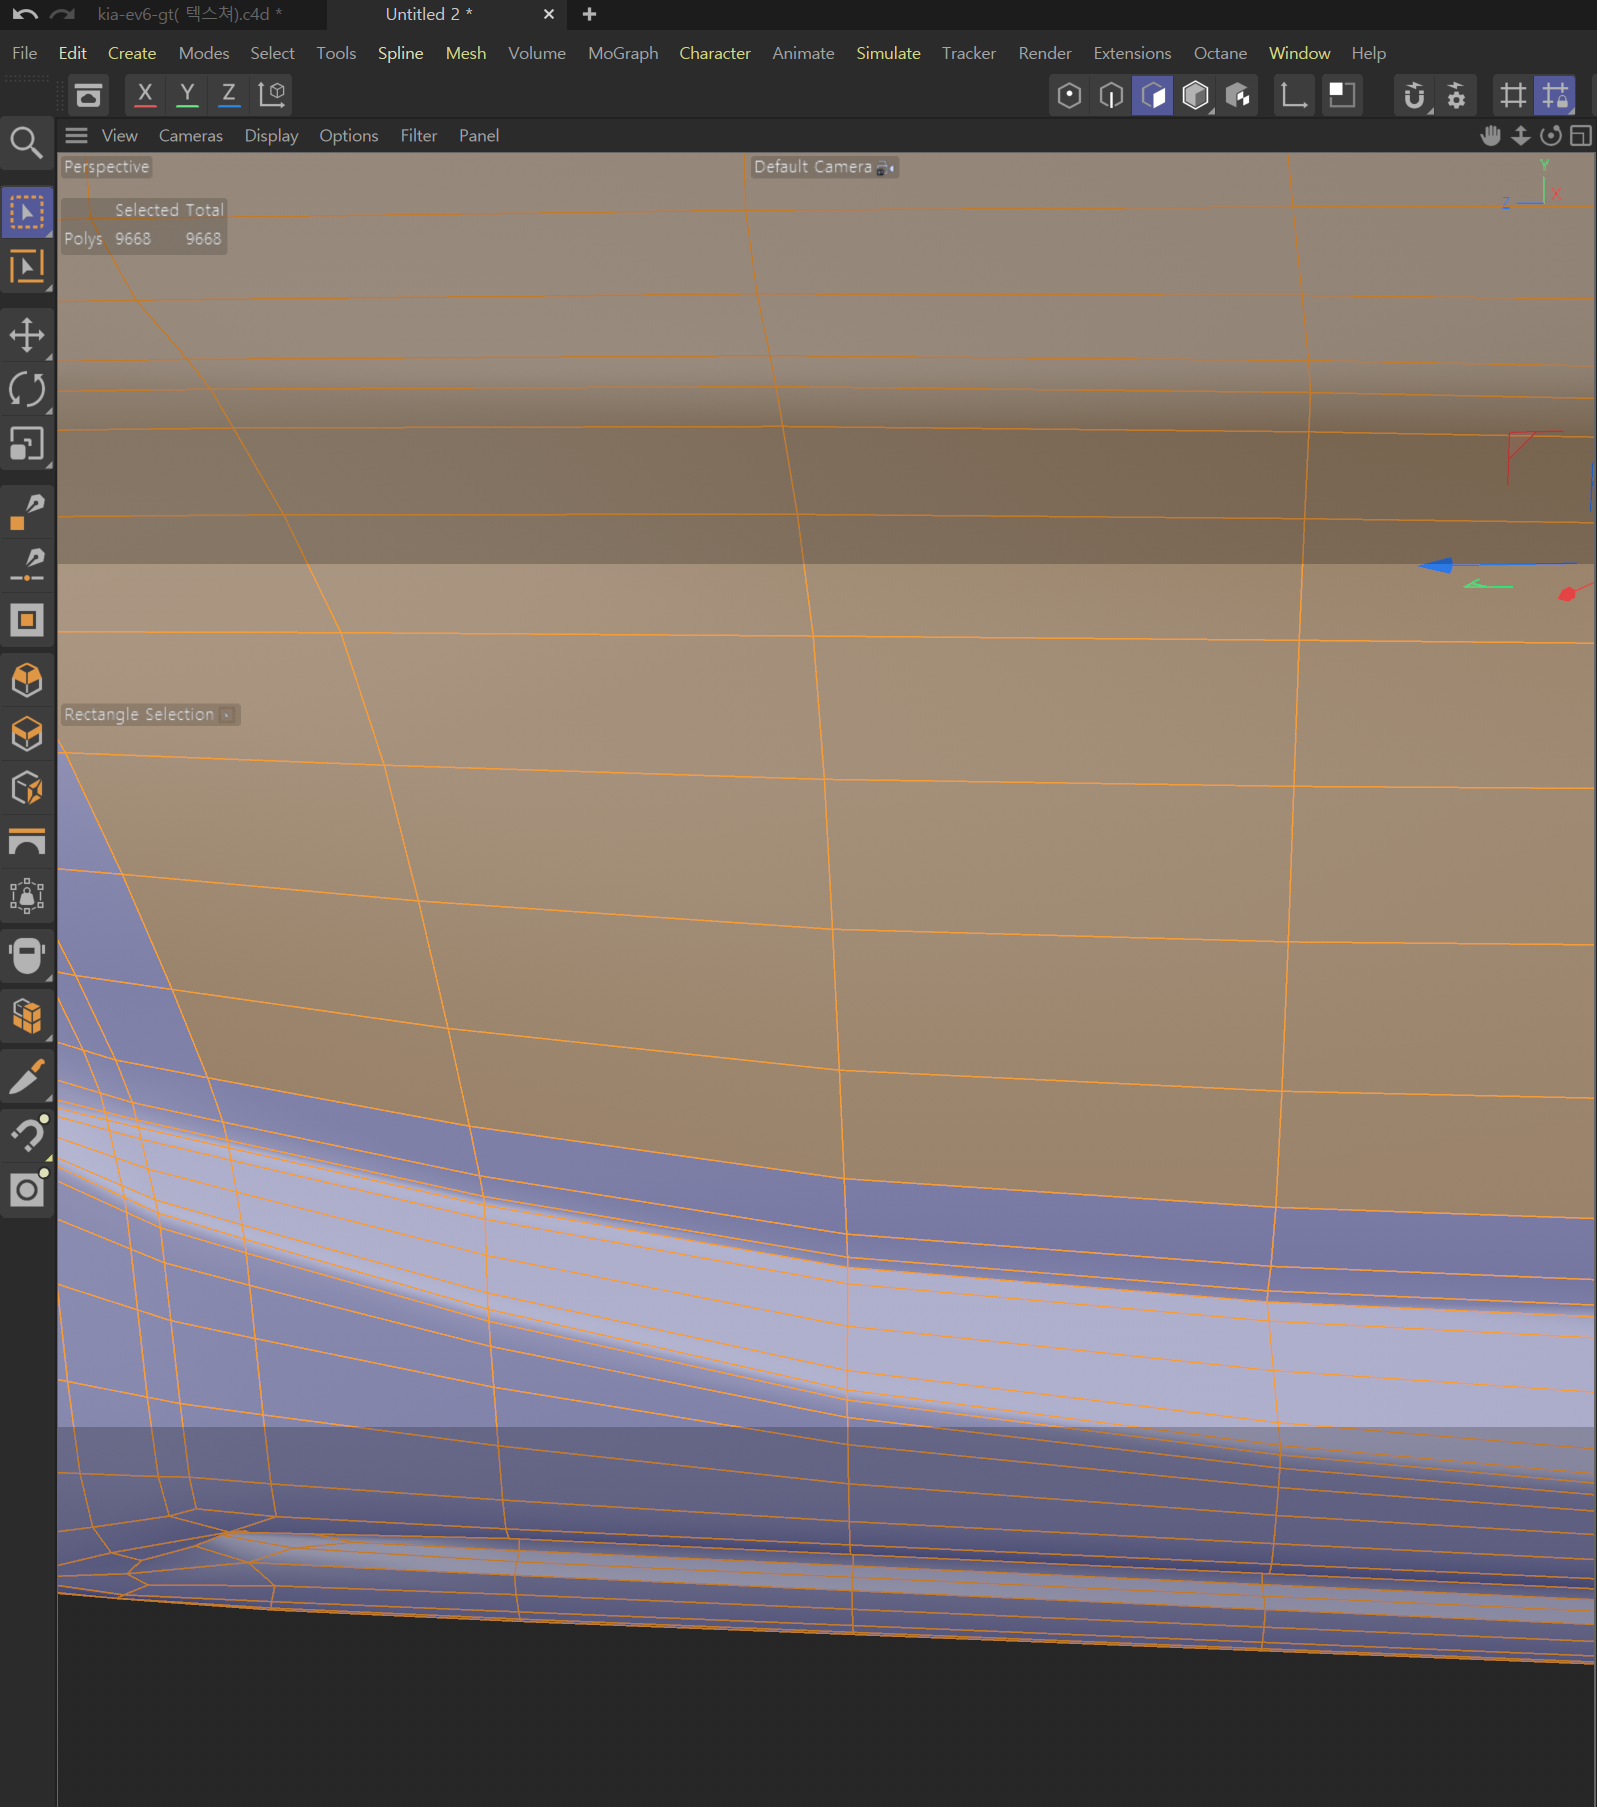Open the Options viewport menu
This screenshot has height=1807, width=1597.
(348, 136)
